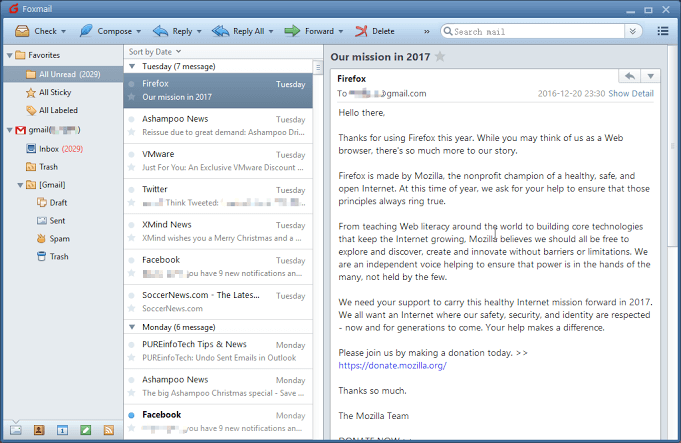This screenshot has width=681, height=443.
Task: Open the Compose dropdown arrow
Action: pos(139,31)
